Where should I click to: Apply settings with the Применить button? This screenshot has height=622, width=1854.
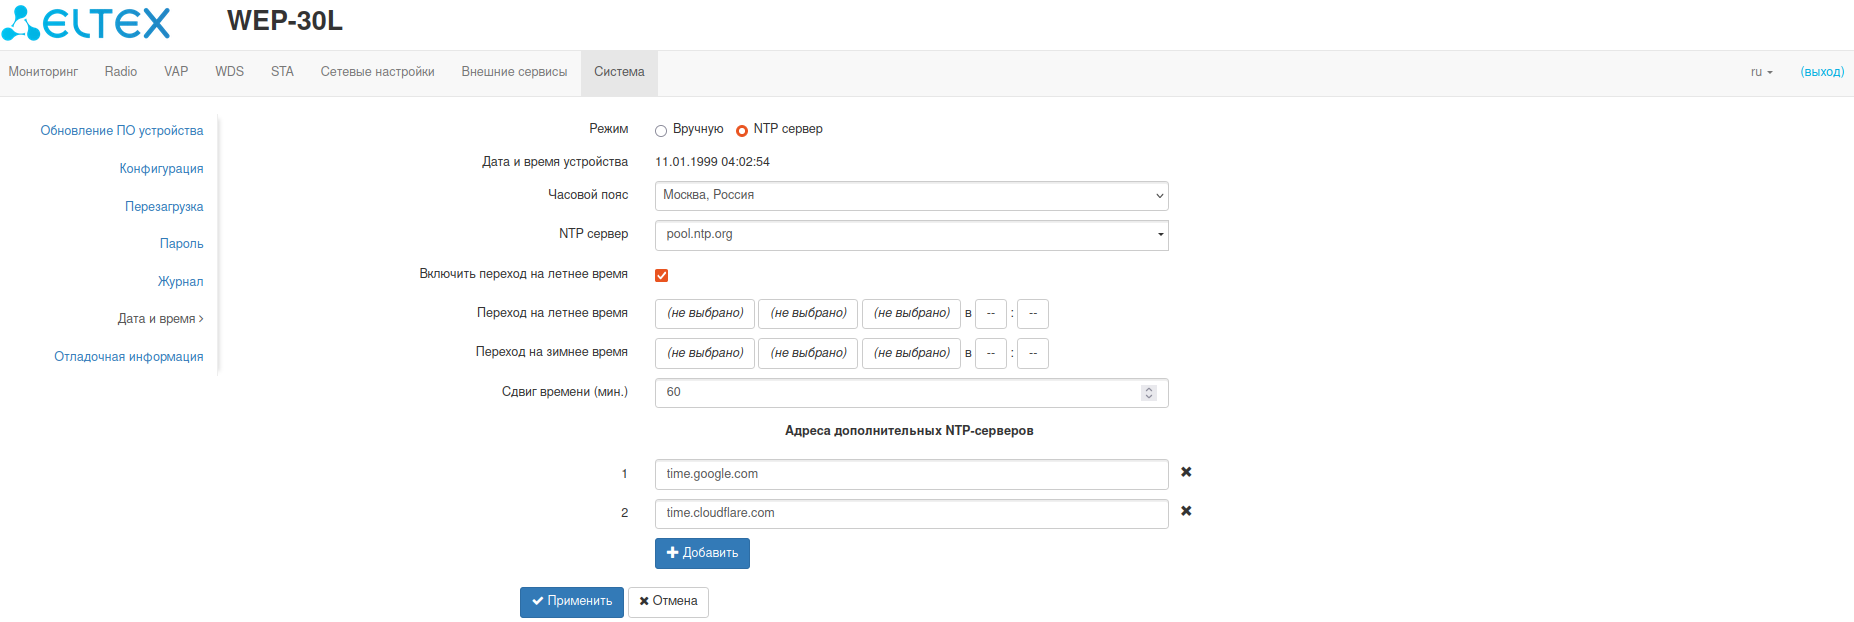tap(572, 601)
